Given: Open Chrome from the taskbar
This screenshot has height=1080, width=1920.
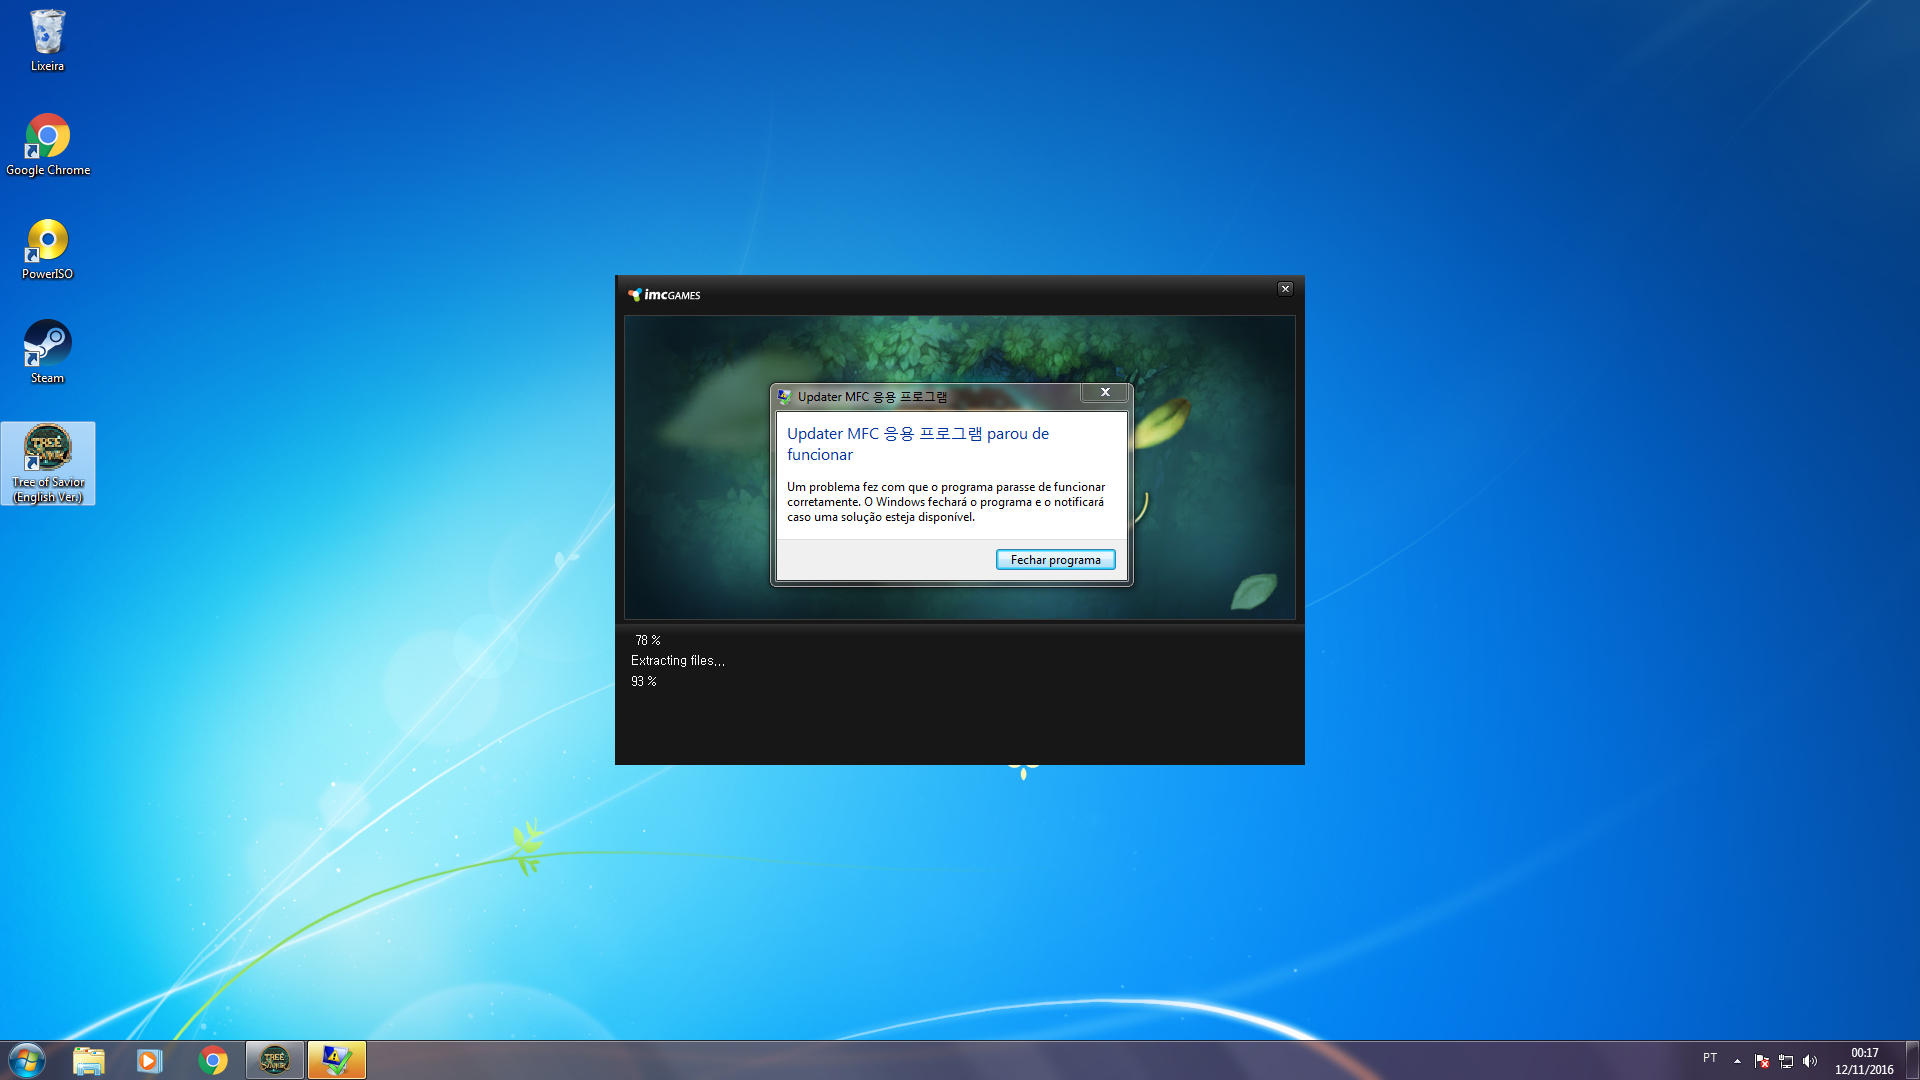Looking at the screenshot, I should pyautogui.click(x=212, y=1060).
